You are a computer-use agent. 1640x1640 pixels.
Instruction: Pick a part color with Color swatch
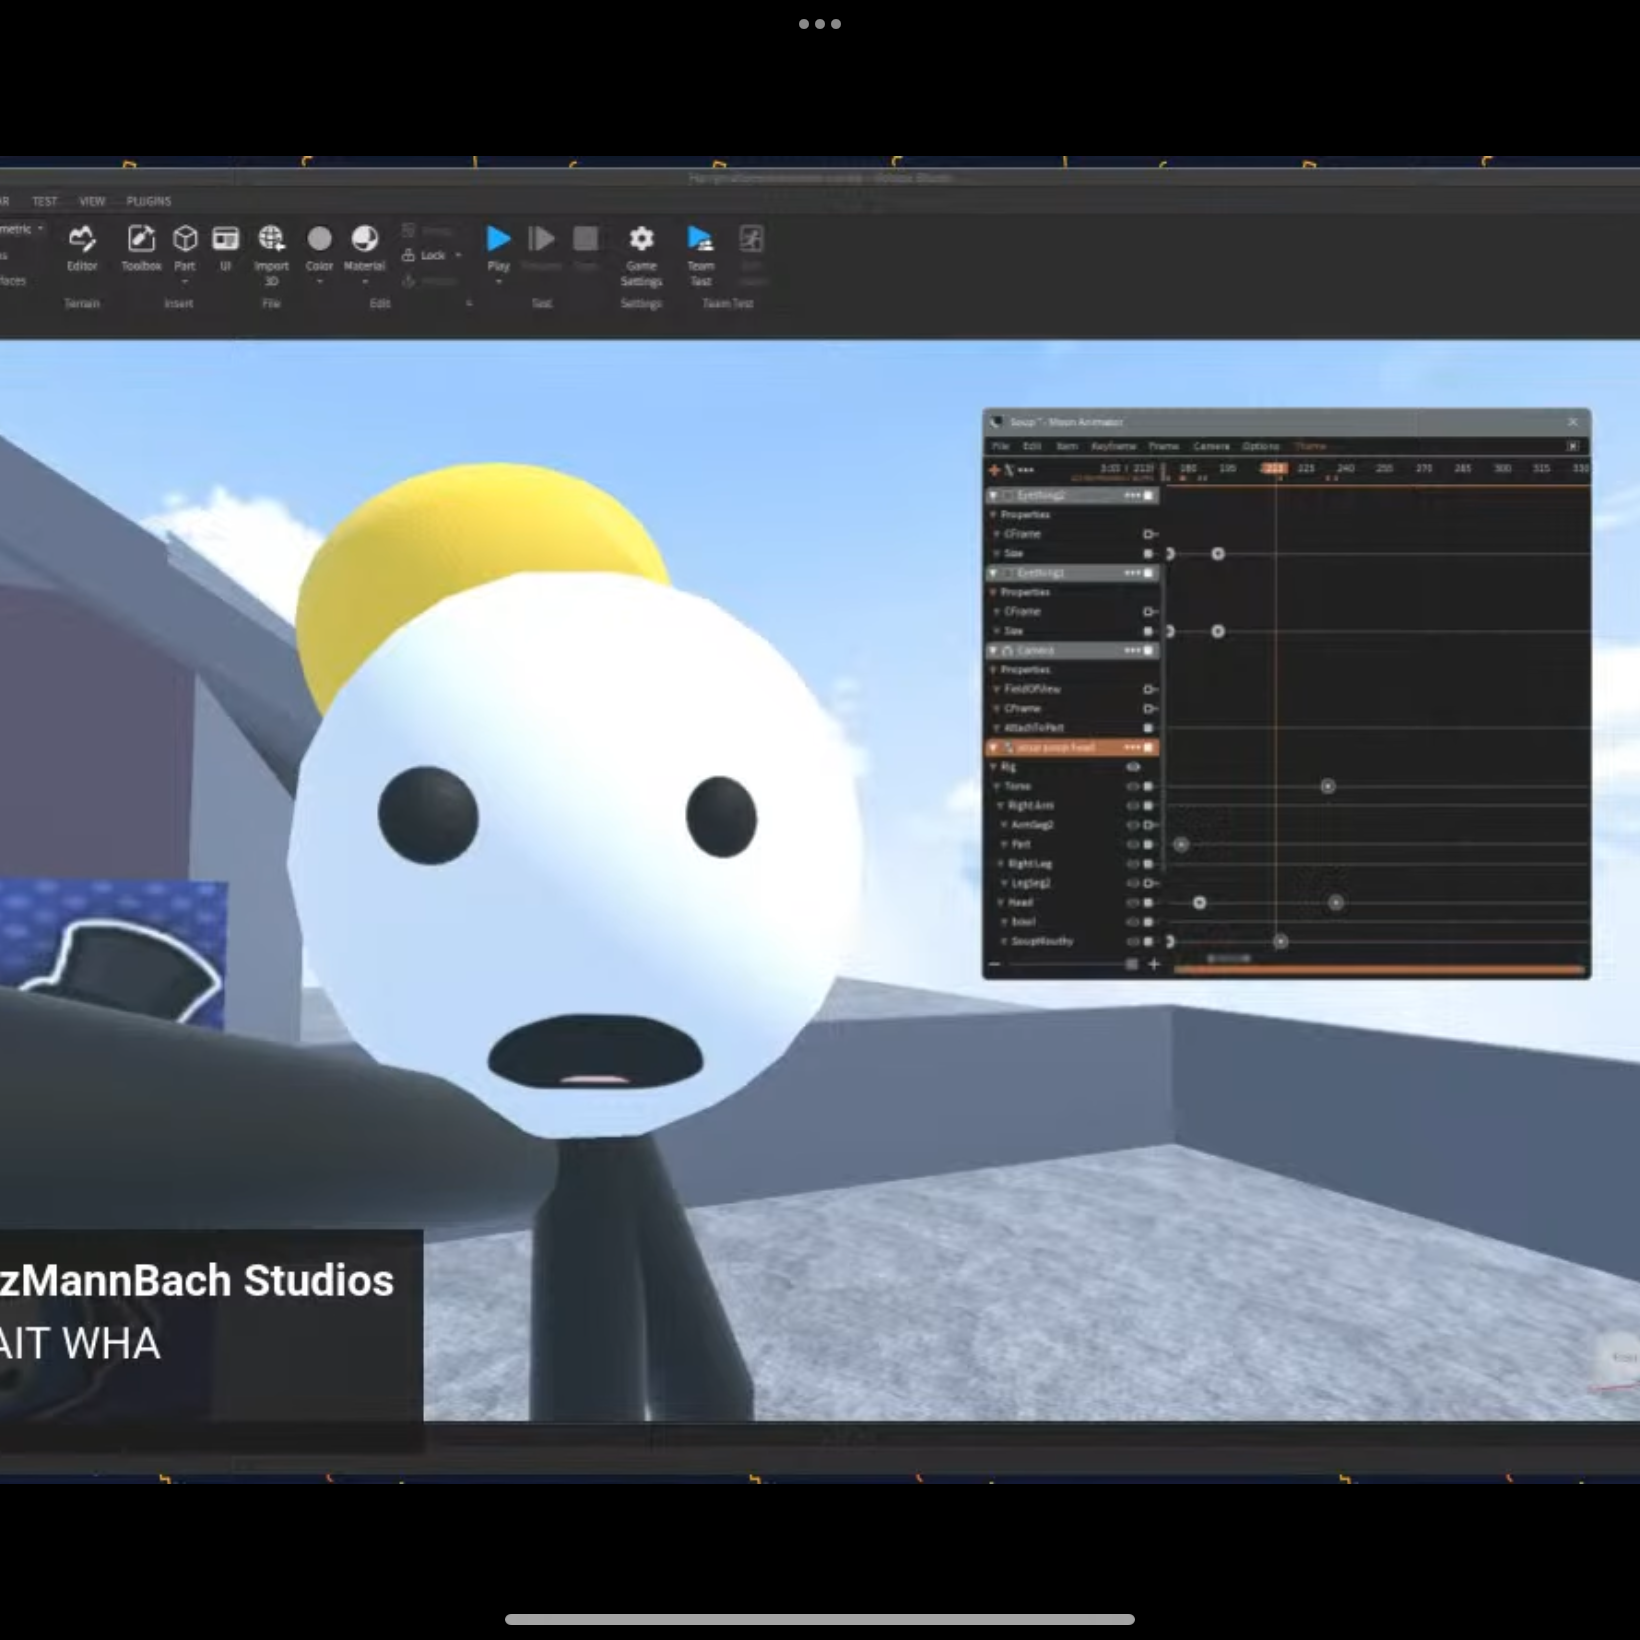tap(319, 240)
